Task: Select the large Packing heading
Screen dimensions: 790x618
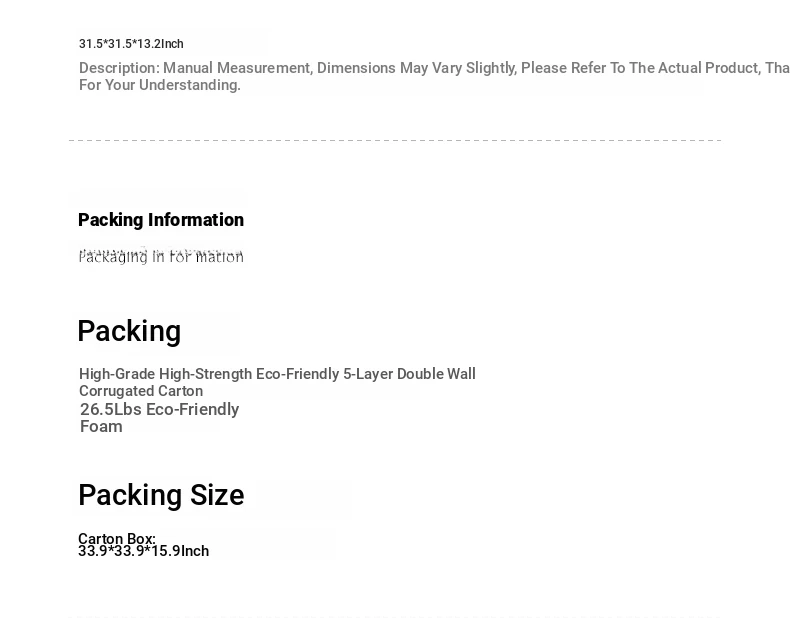Action: tap(129, 331)
